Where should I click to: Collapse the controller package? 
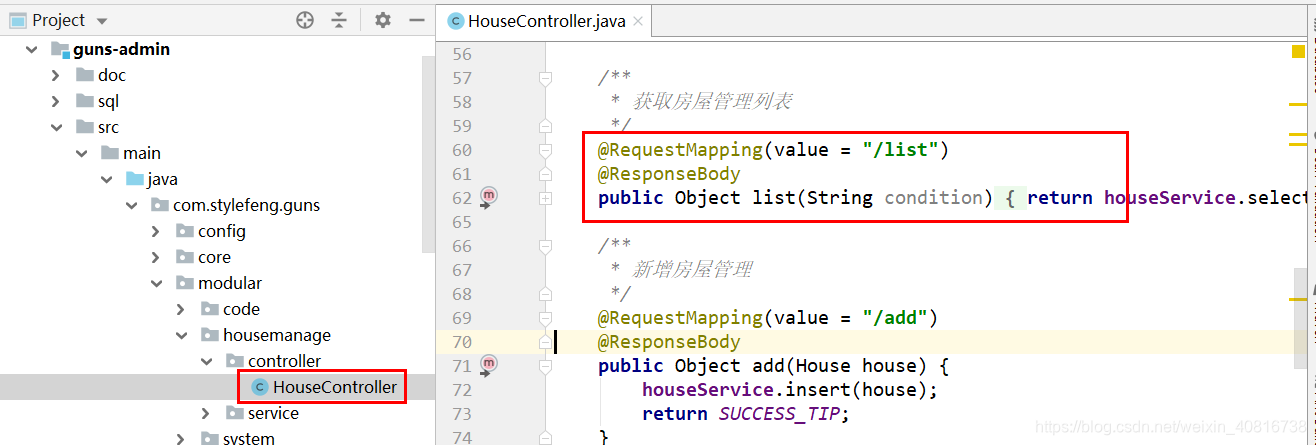206,361
